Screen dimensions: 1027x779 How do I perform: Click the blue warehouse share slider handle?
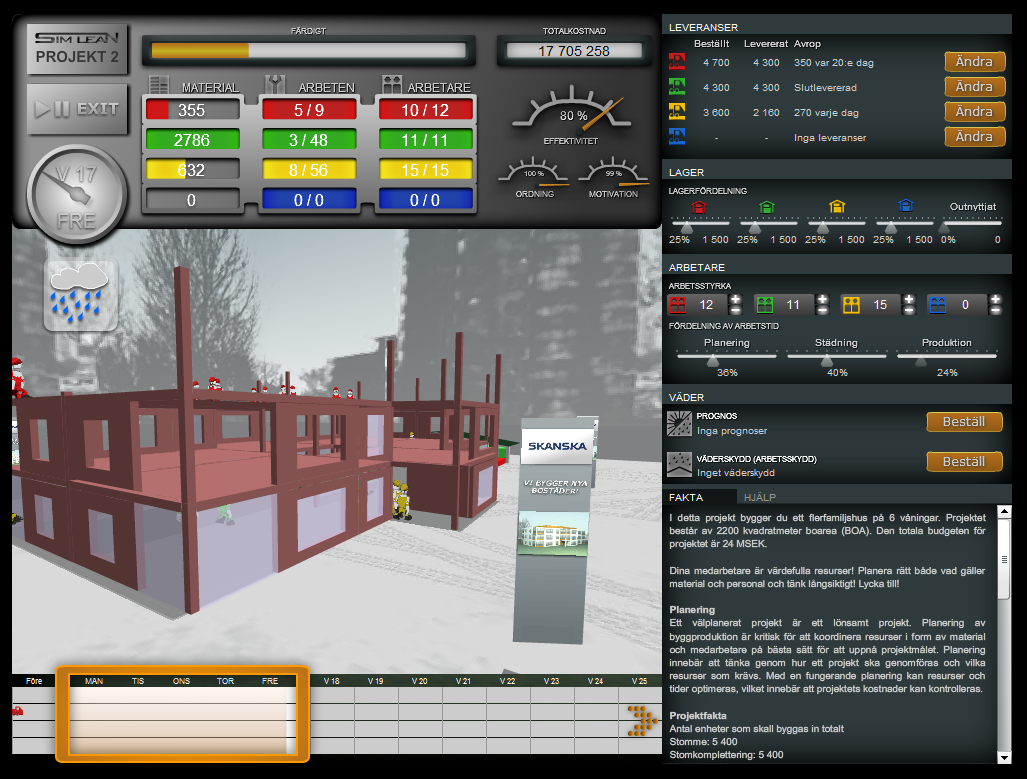pyautogui.click(x=891, y=228)
